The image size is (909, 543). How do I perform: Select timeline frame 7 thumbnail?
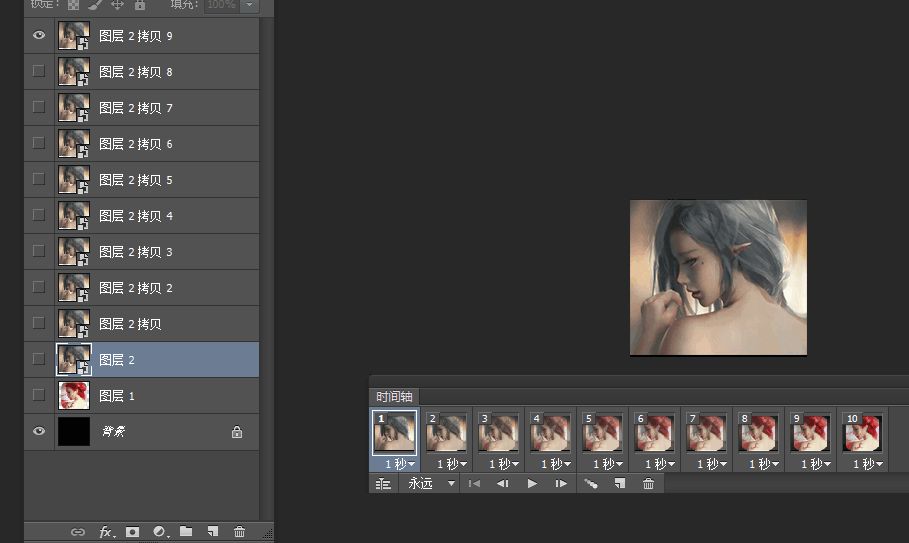pos(706,432)
